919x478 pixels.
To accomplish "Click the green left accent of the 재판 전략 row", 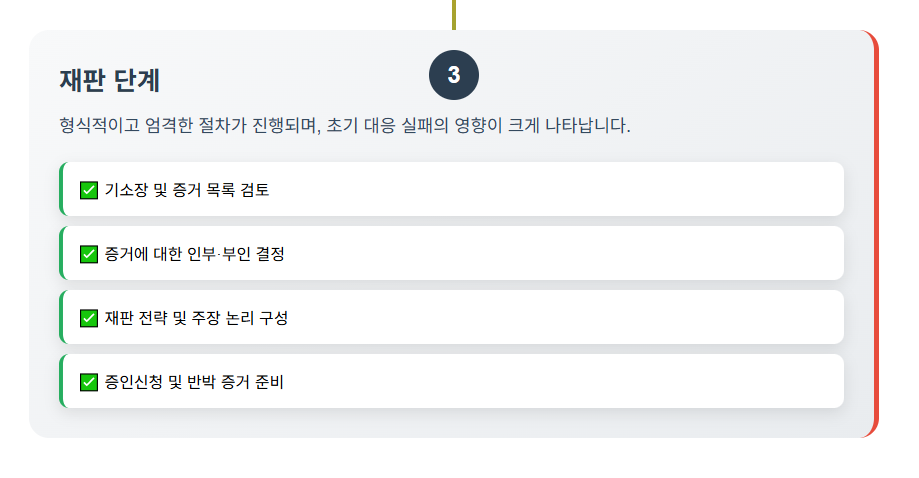I will [x=61, y=317].
